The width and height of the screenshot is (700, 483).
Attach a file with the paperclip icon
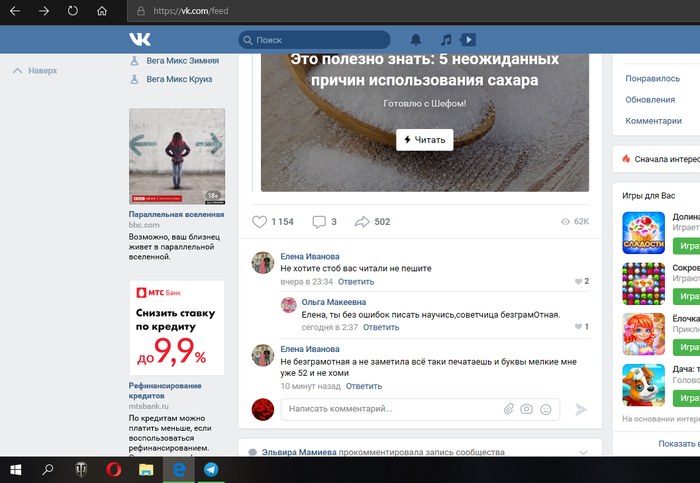tap(508, 409)
